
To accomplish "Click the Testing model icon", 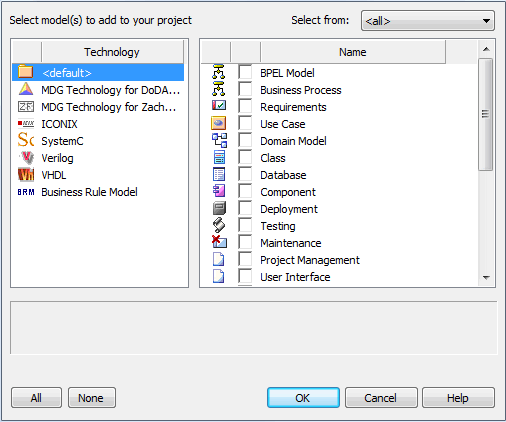I will [x=219, y=225].
